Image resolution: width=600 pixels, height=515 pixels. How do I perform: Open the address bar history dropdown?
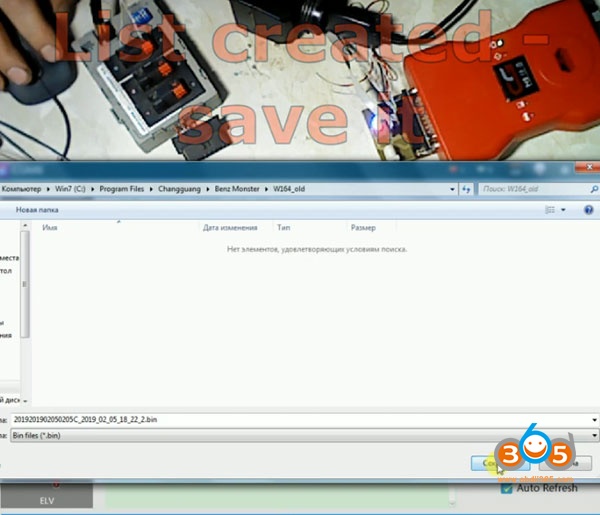tap(452, 189)
